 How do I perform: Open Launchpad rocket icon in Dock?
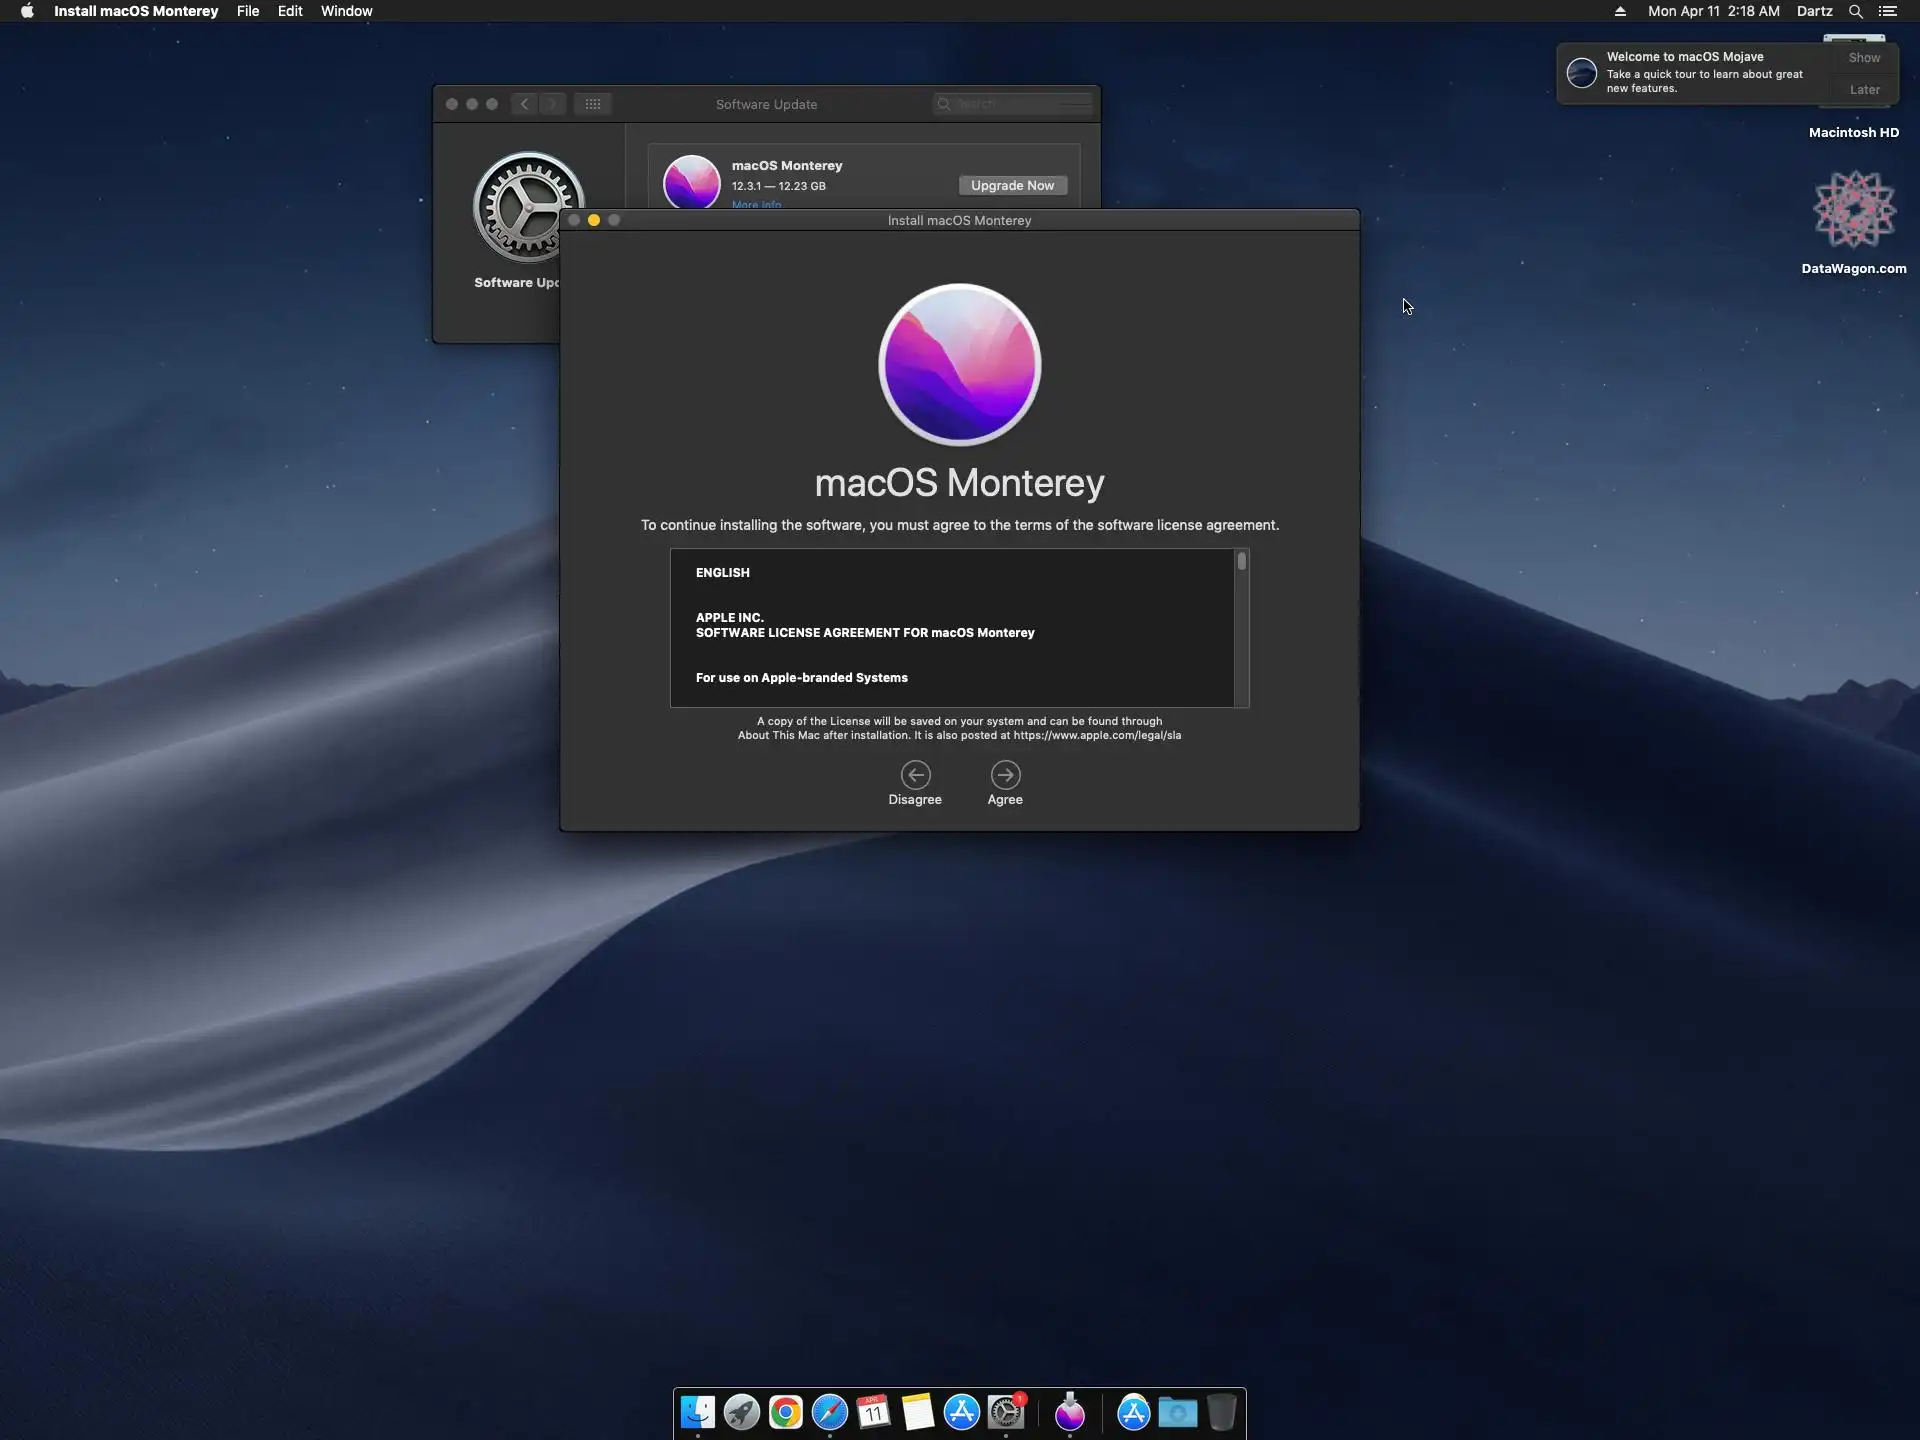[742, 1412]
